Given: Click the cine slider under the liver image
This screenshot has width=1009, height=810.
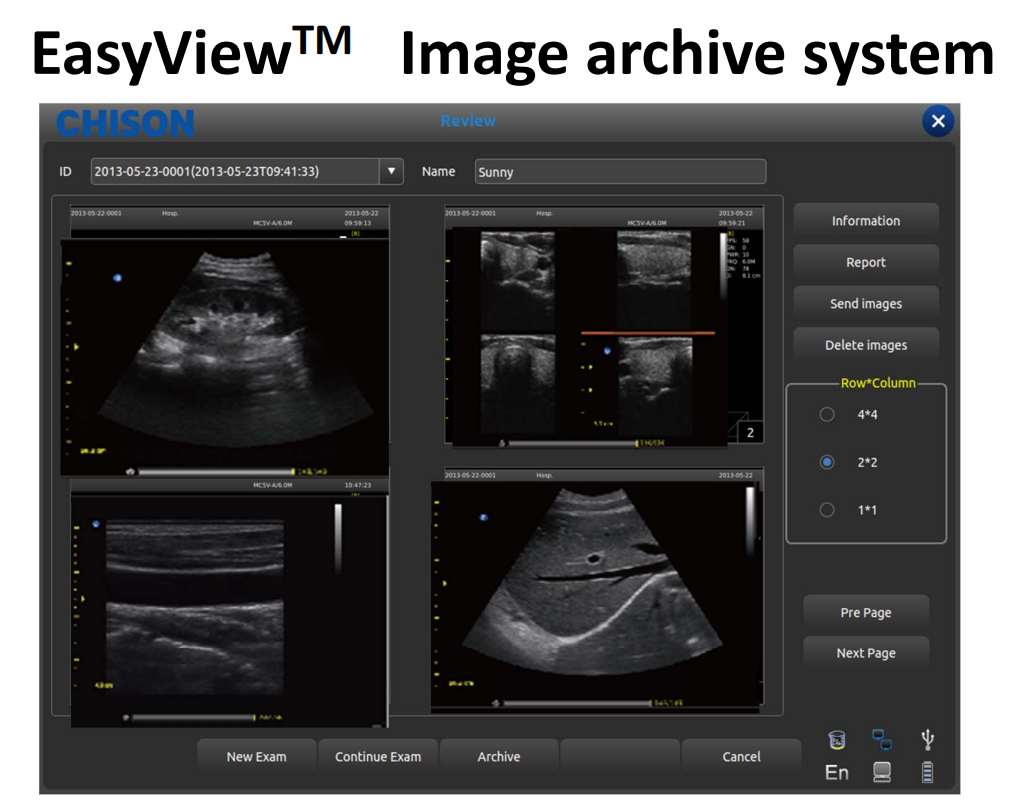Looking at the screenshot, I should (x=577, y=703).
